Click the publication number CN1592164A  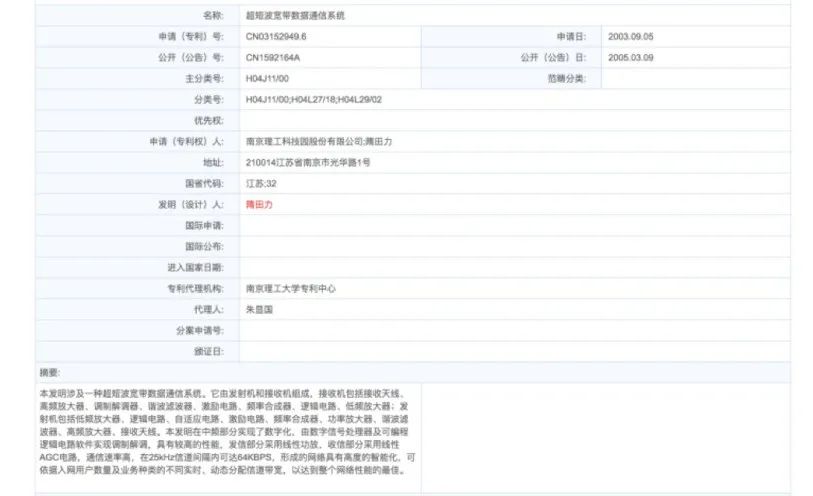273,58
